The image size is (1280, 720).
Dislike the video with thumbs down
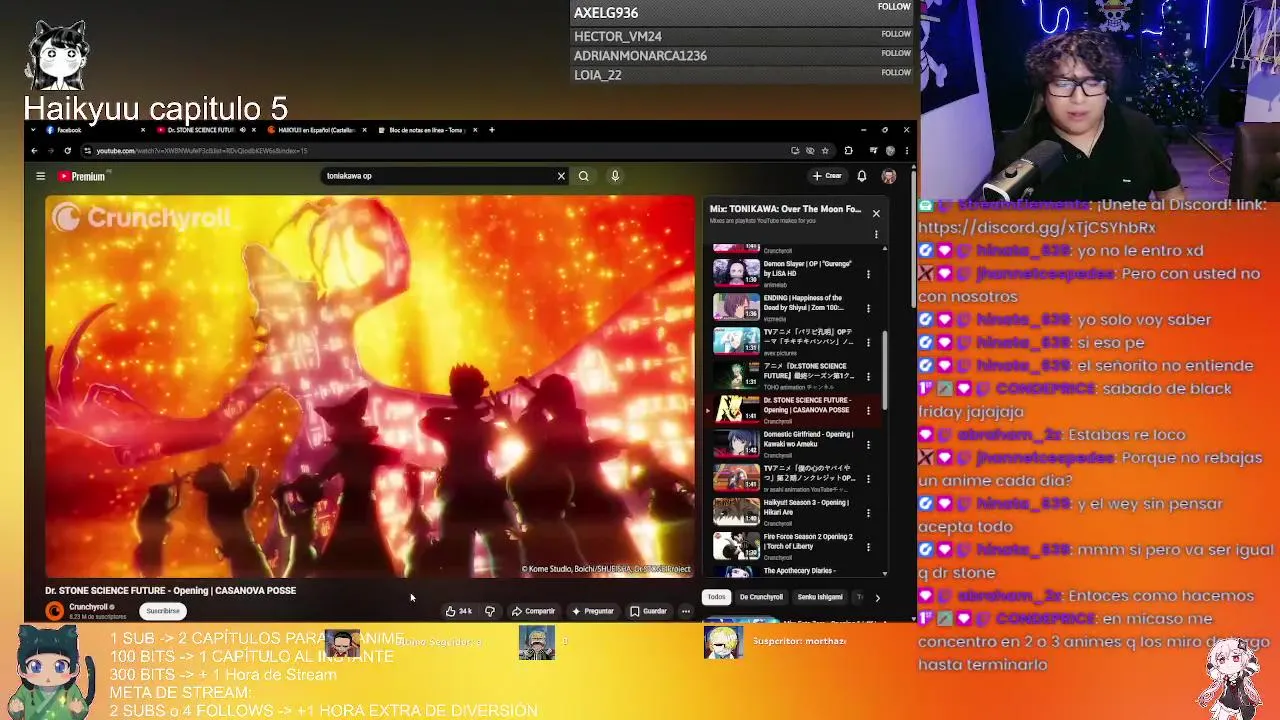[x=490, y=611]
